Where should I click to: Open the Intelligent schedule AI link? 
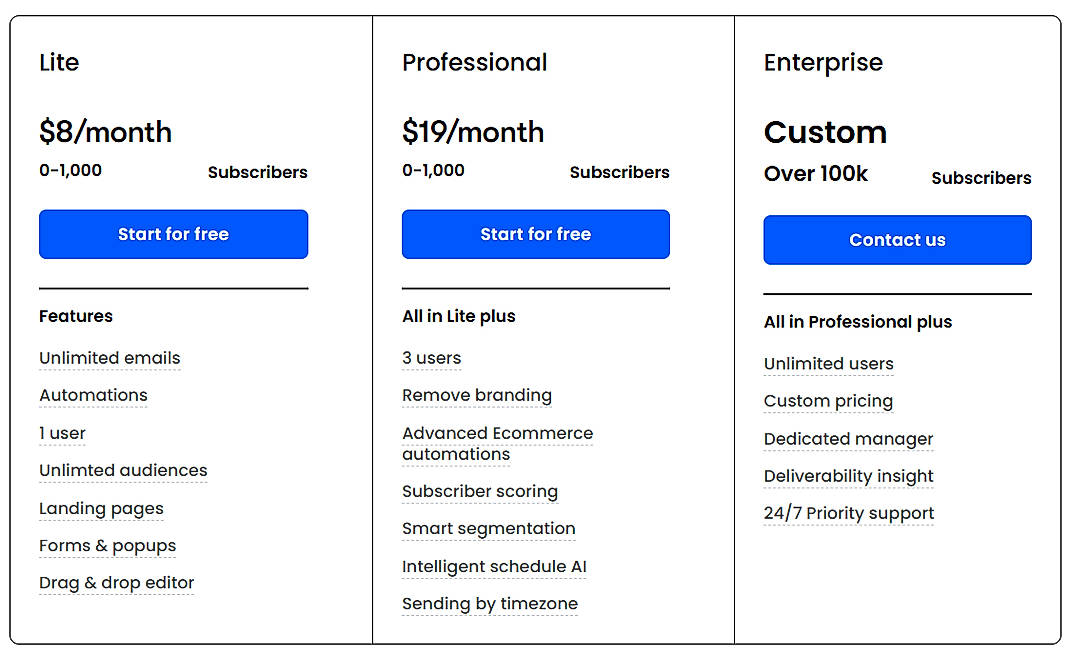(494, 567)
